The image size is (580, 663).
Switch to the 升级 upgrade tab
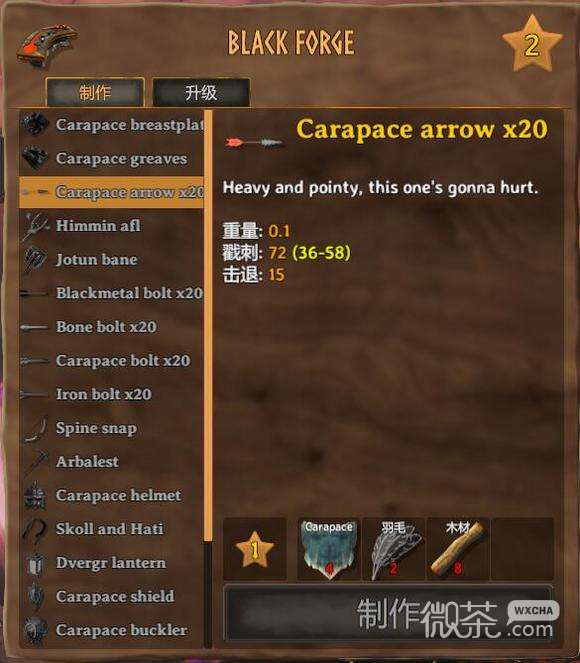point(201,92)
